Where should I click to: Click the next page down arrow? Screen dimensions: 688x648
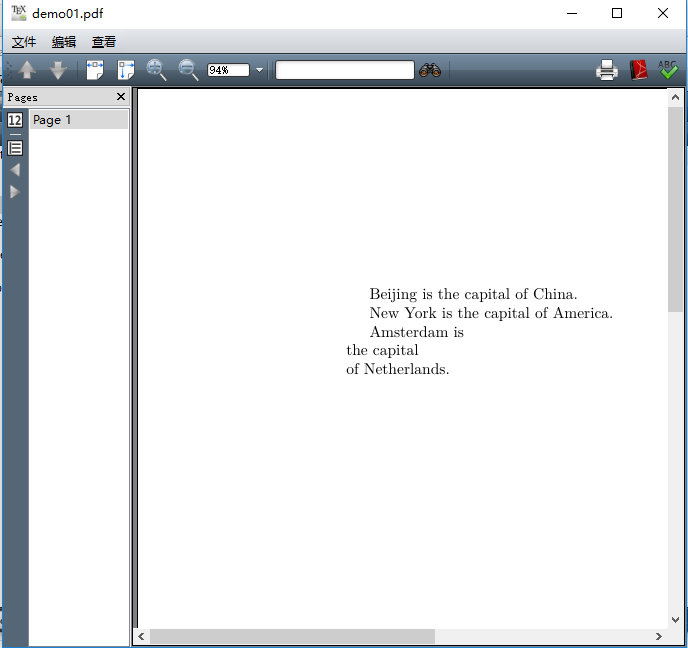click(x=58, y=70)
